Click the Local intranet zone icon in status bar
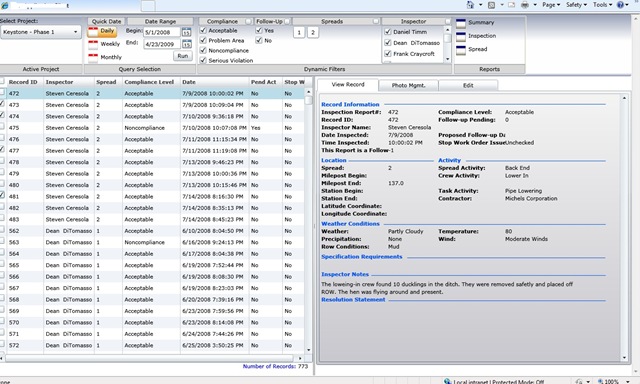The width and height of the screenshot is (640, 384). [448, 382]
